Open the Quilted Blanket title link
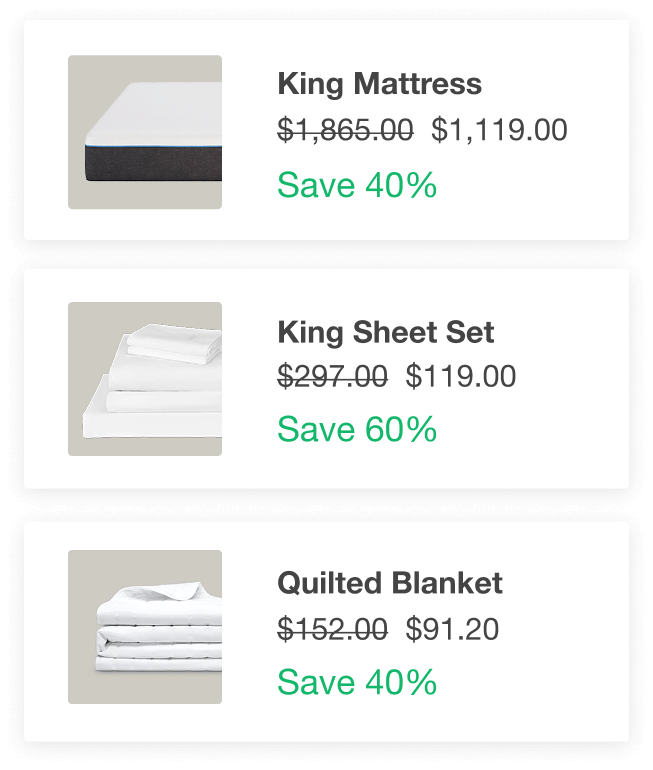 [x=389, y=582]
